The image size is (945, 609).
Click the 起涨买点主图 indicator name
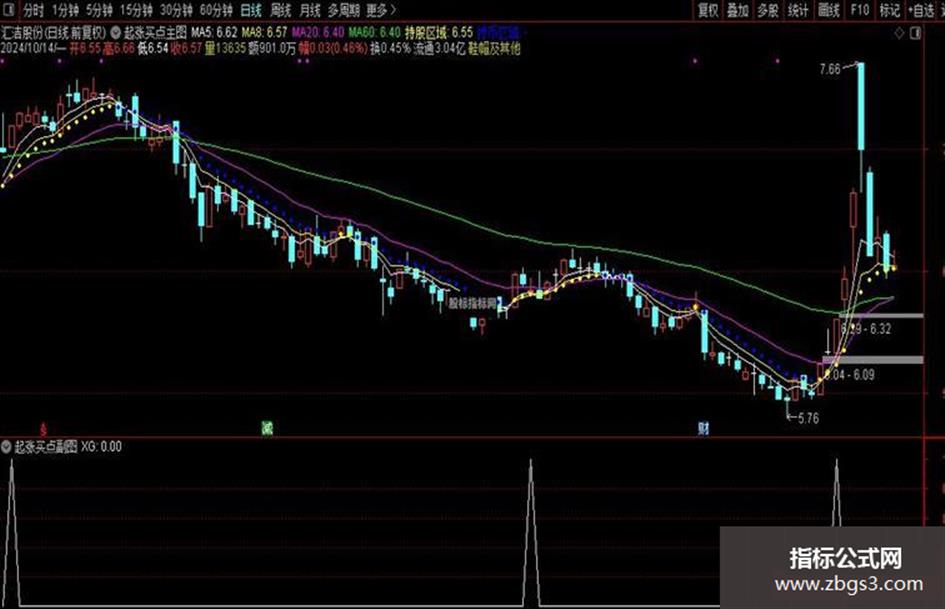[155, 32]
